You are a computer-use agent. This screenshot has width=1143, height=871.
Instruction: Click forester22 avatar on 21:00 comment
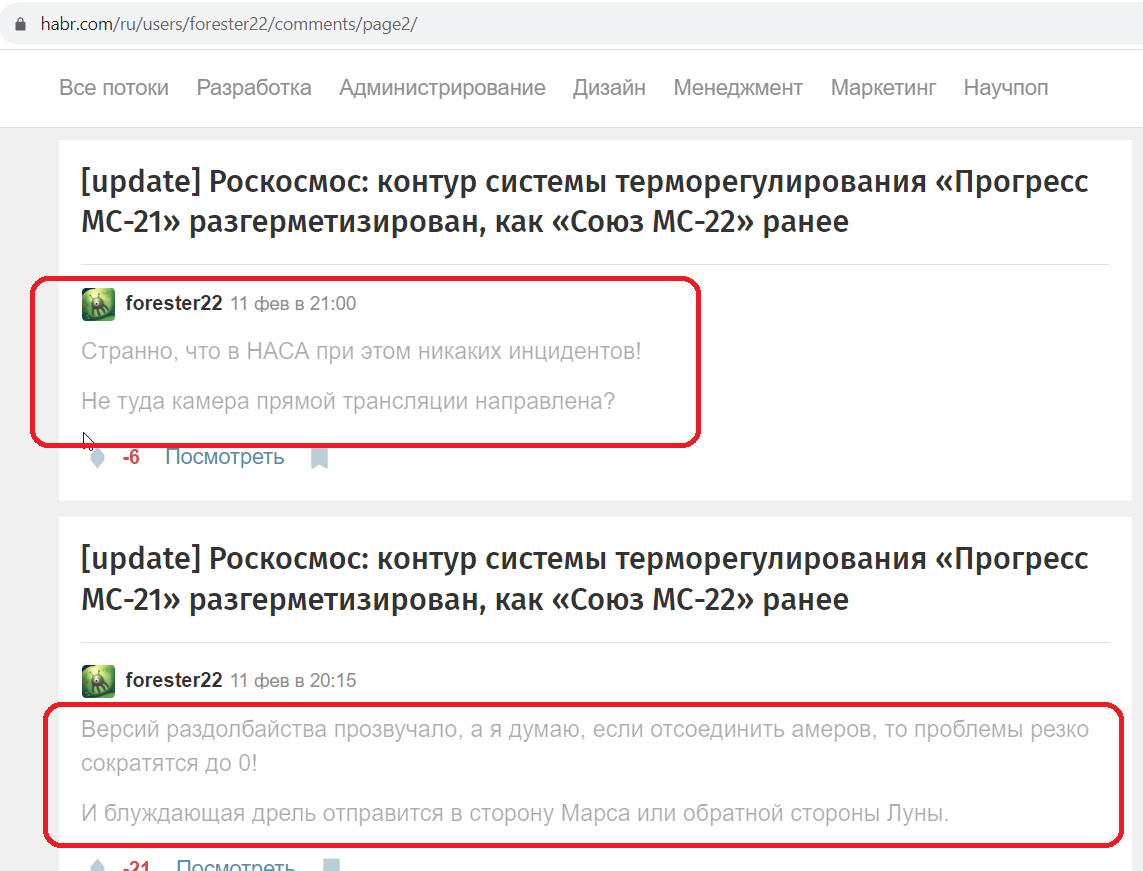point(98,304)
